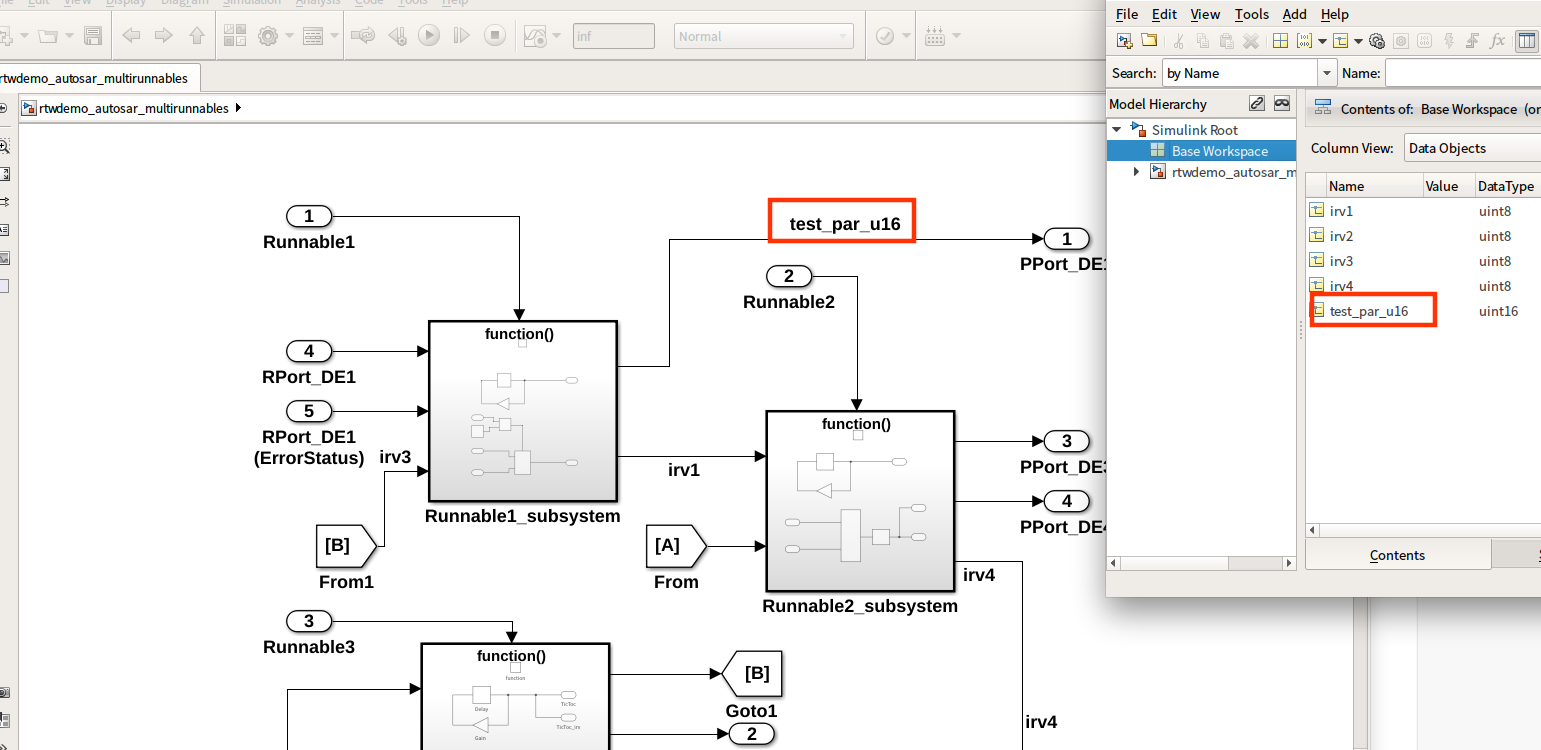Open the simulation mode 'Normal' dropdown
Screen dimensions: 1541x750
pos(763,36)
